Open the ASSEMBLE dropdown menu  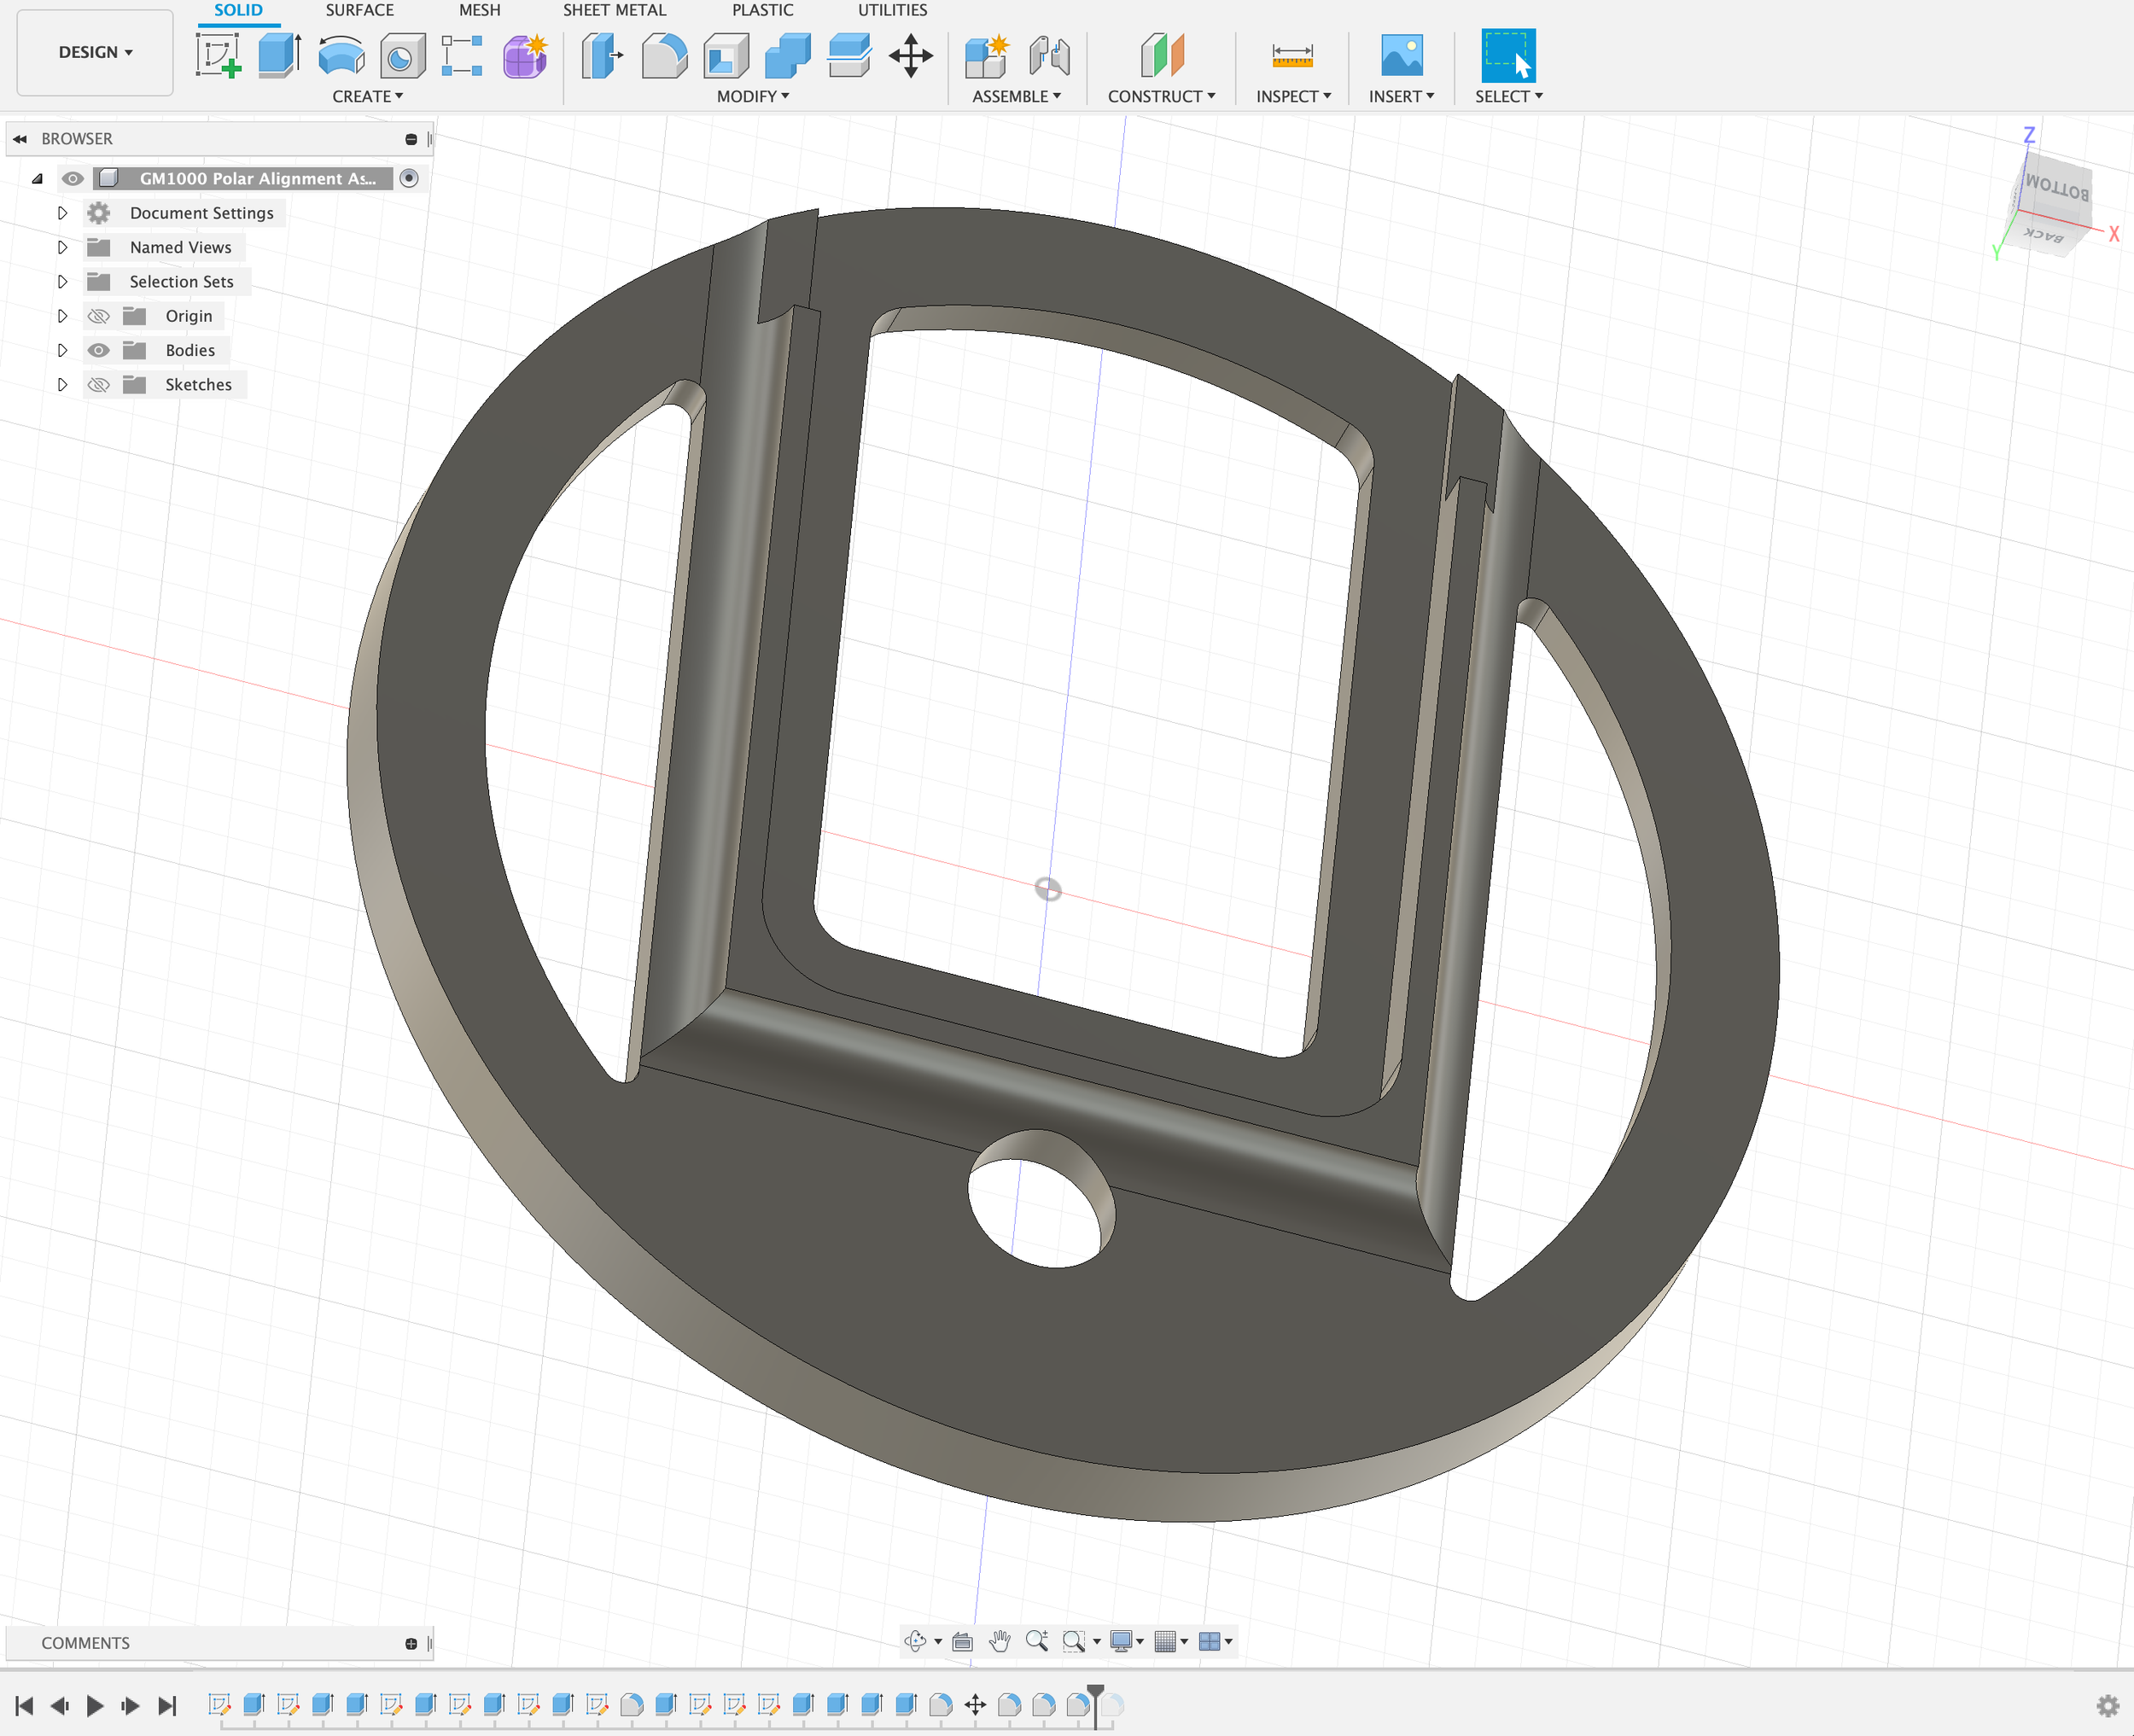point(1016,96)
